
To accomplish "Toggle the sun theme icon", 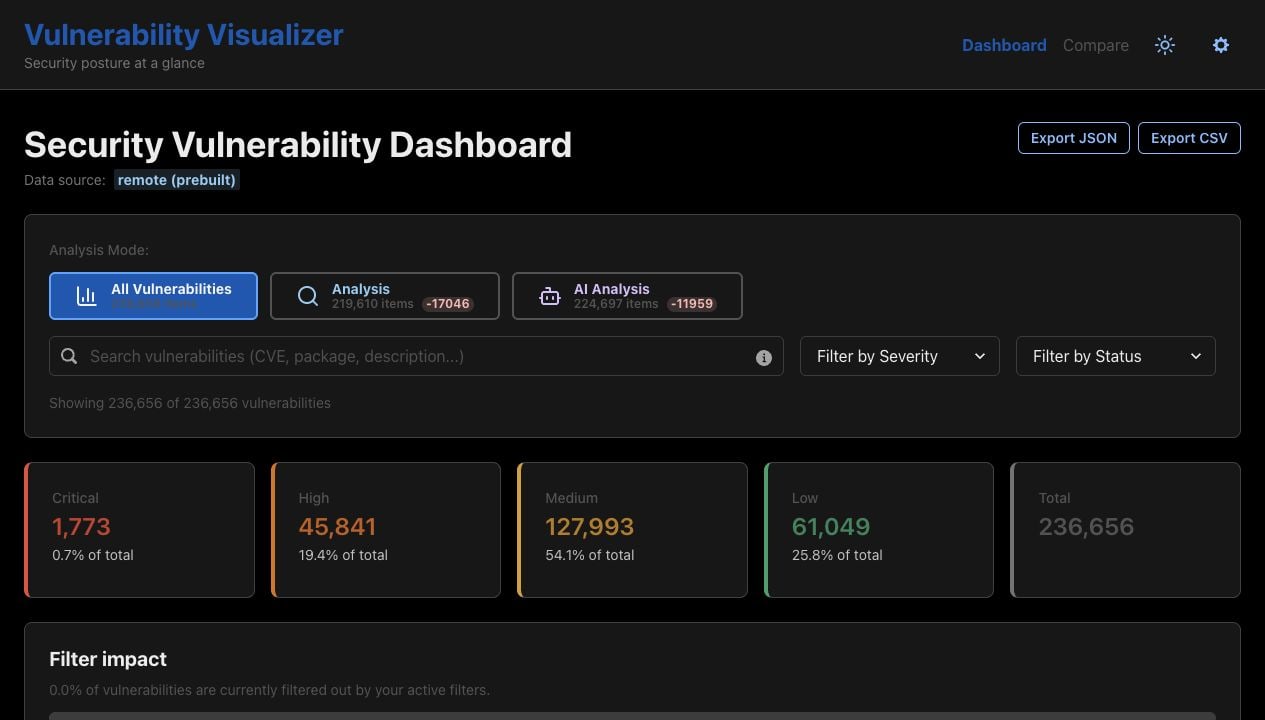I will point(1165,45).
